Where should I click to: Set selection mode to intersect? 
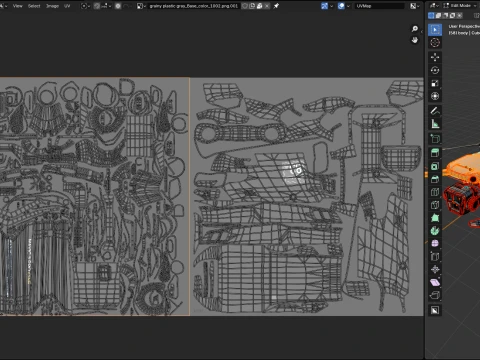tap(459, 15)
